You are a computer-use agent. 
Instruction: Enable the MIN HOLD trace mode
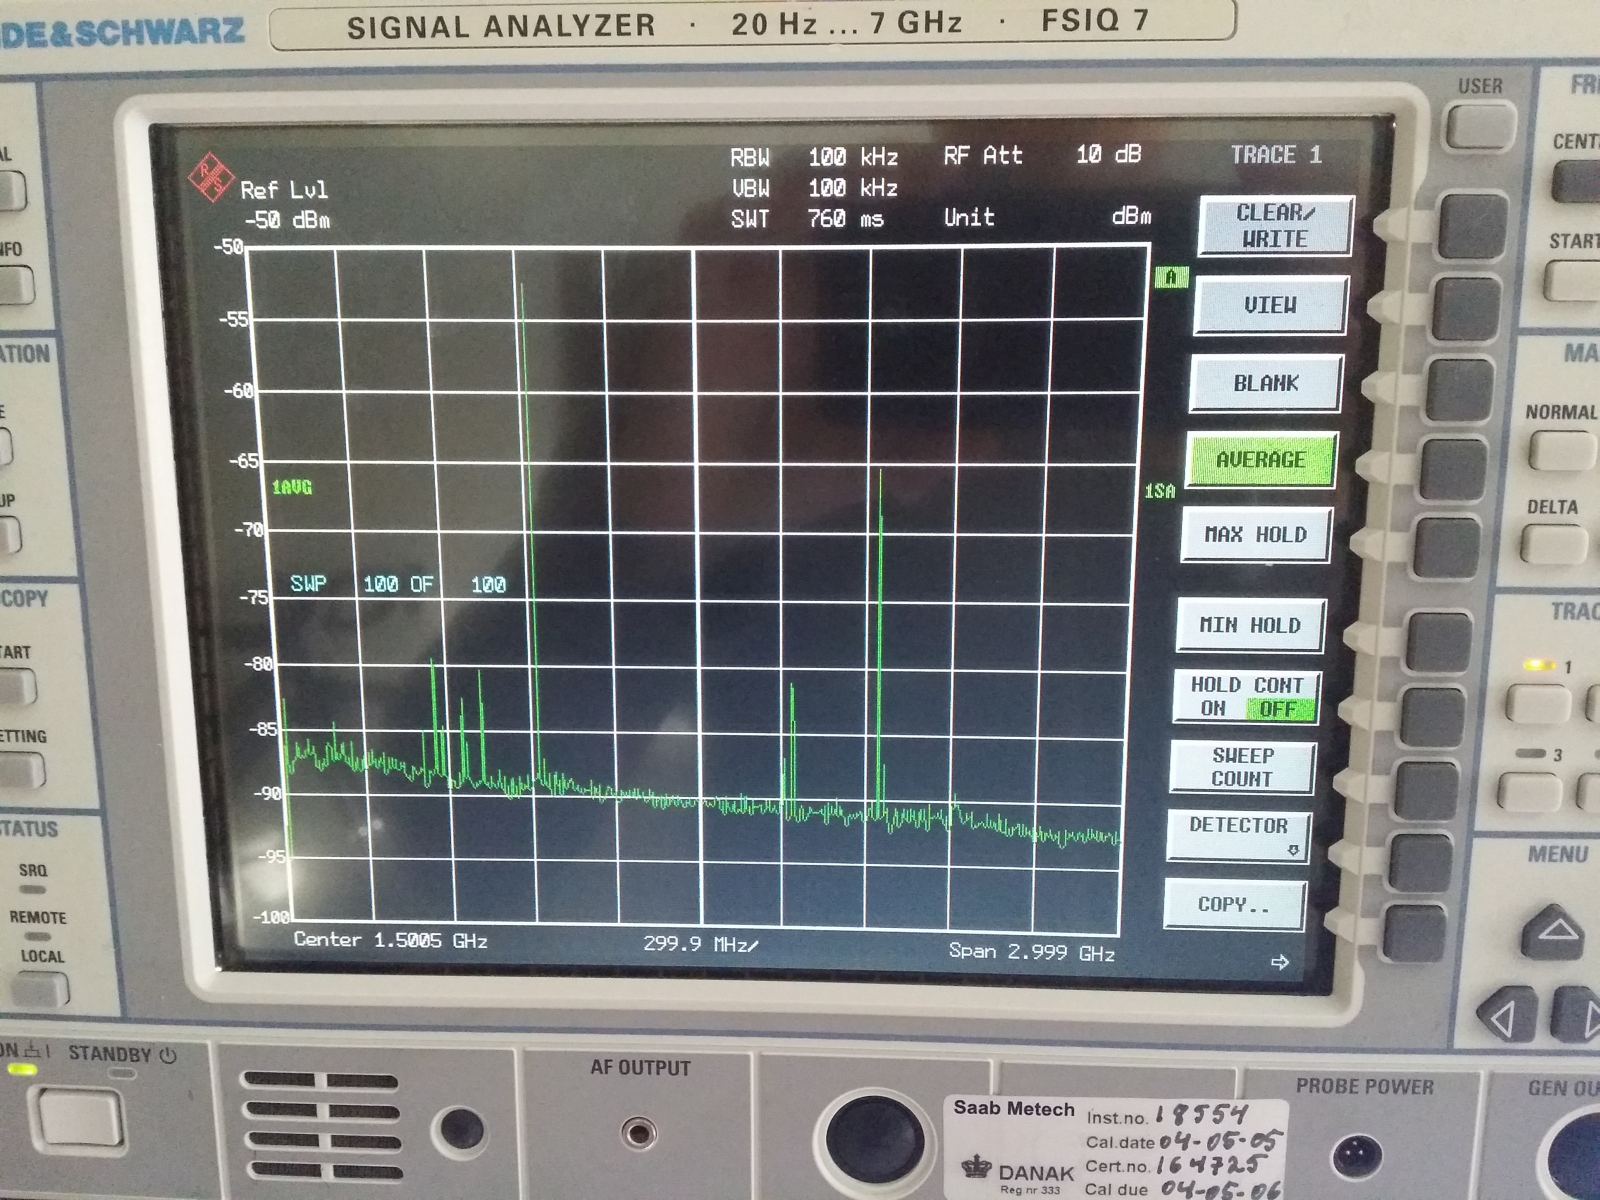point(1250,626)
